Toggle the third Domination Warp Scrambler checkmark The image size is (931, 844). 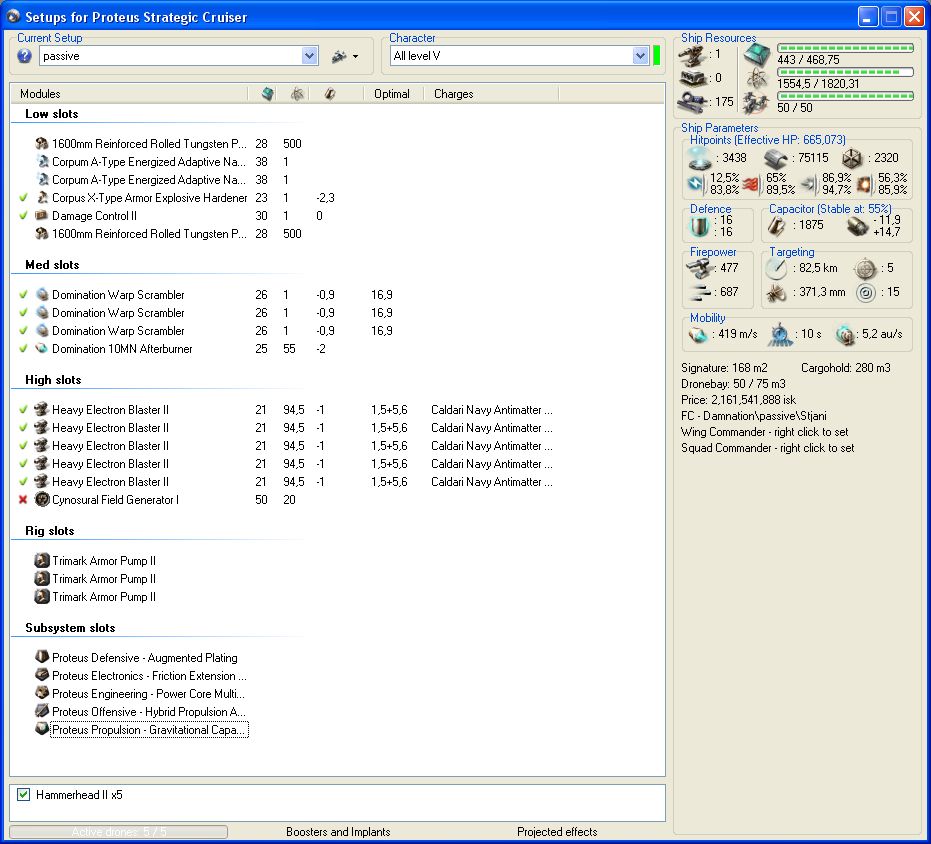tap(23, 331)
